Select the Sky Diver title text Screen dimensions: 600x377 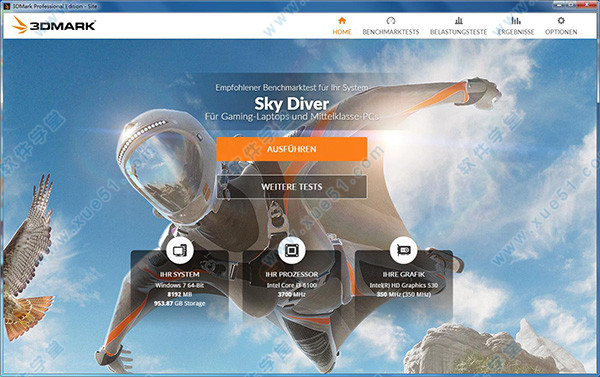[292, 104]
